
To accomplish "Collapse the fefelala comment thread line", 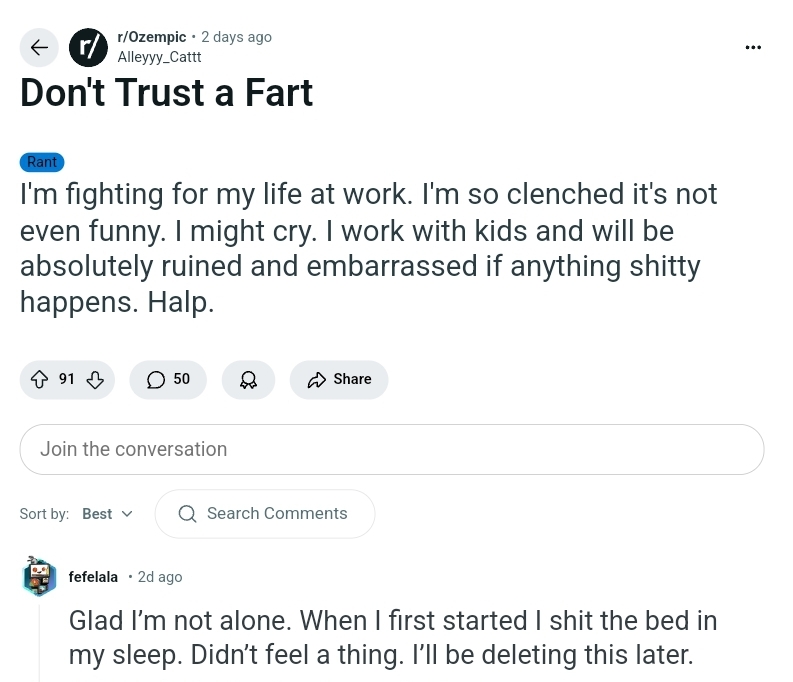I will tap(40, 640).
